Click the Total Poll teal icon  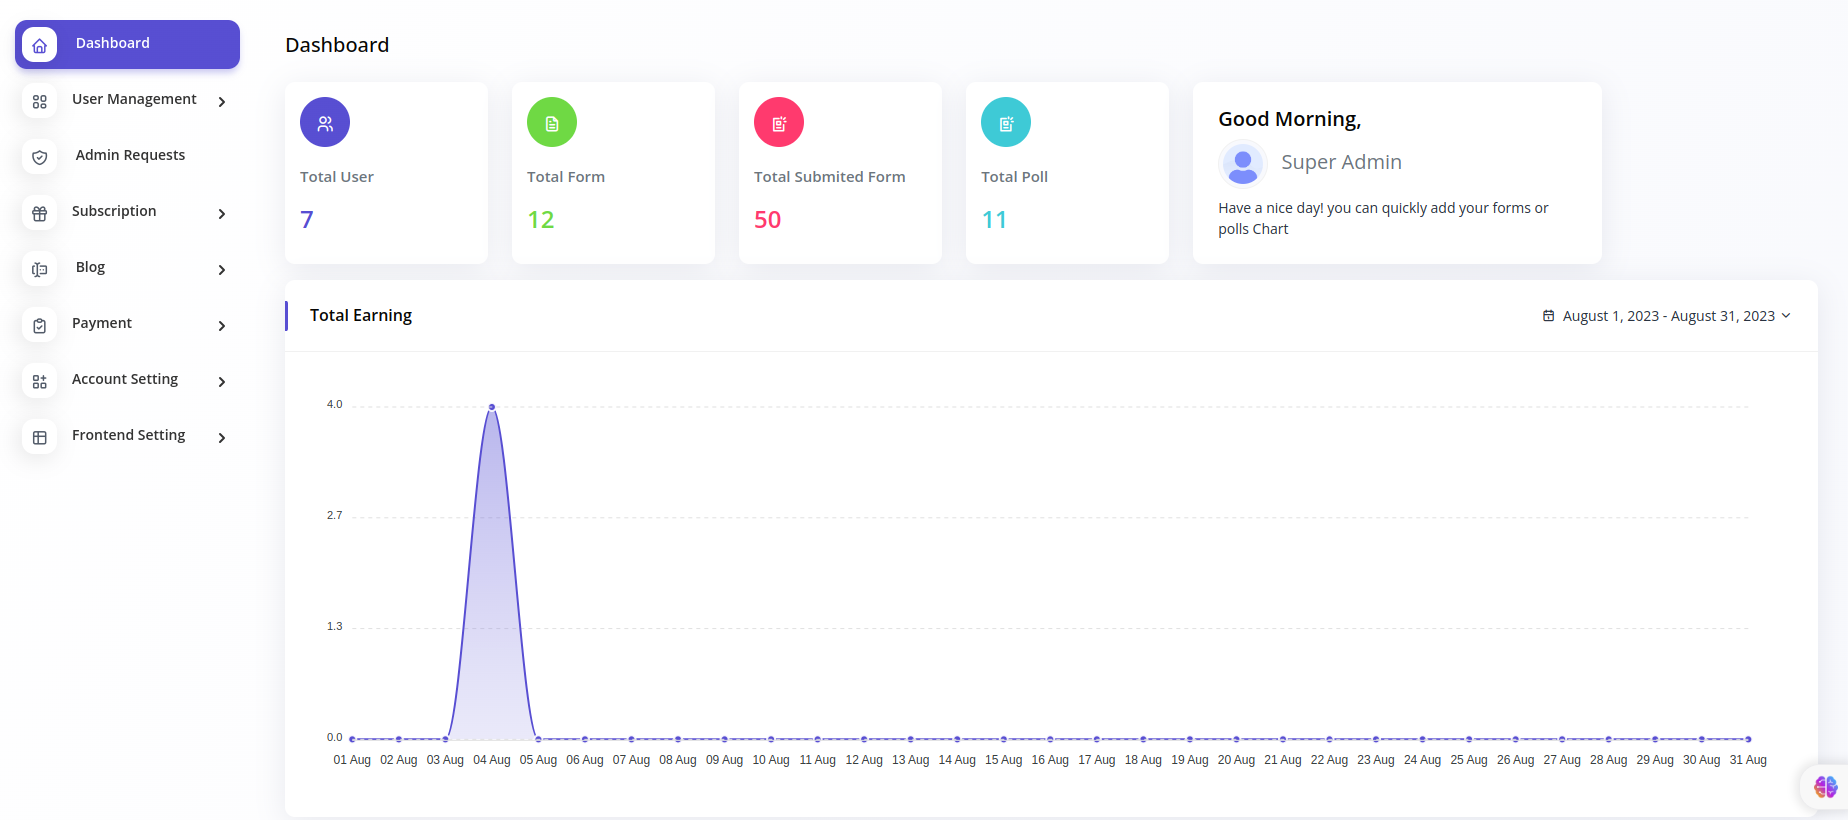[x=1006, y=122]
